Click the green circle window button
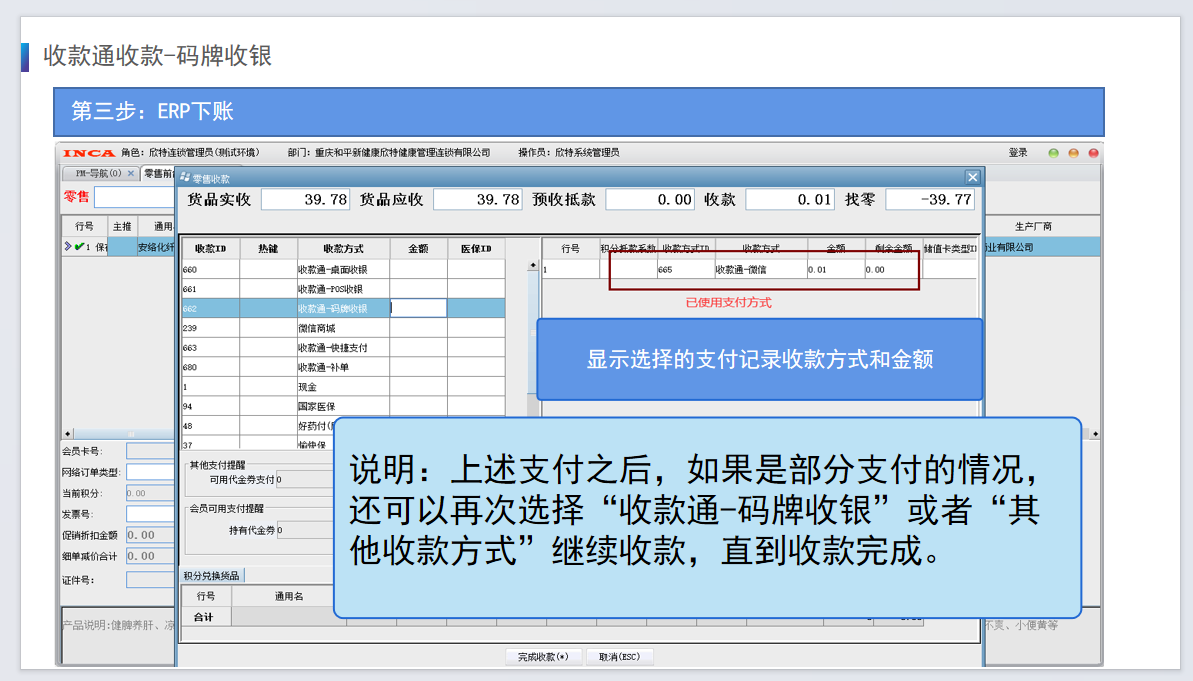Image resolution: width=1193 pixels, height=681 pixels. pyautogui.click(x=1053, y=153)
